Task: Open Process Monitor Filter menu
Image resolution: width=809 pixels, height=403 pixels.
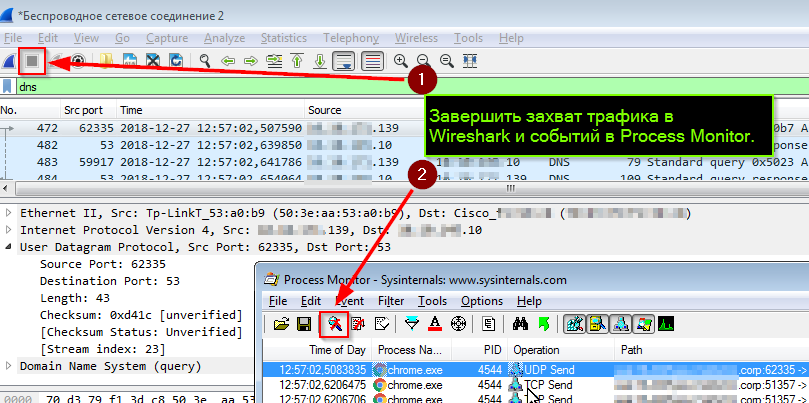Action: pyautogui.click(x=391, y=301)
